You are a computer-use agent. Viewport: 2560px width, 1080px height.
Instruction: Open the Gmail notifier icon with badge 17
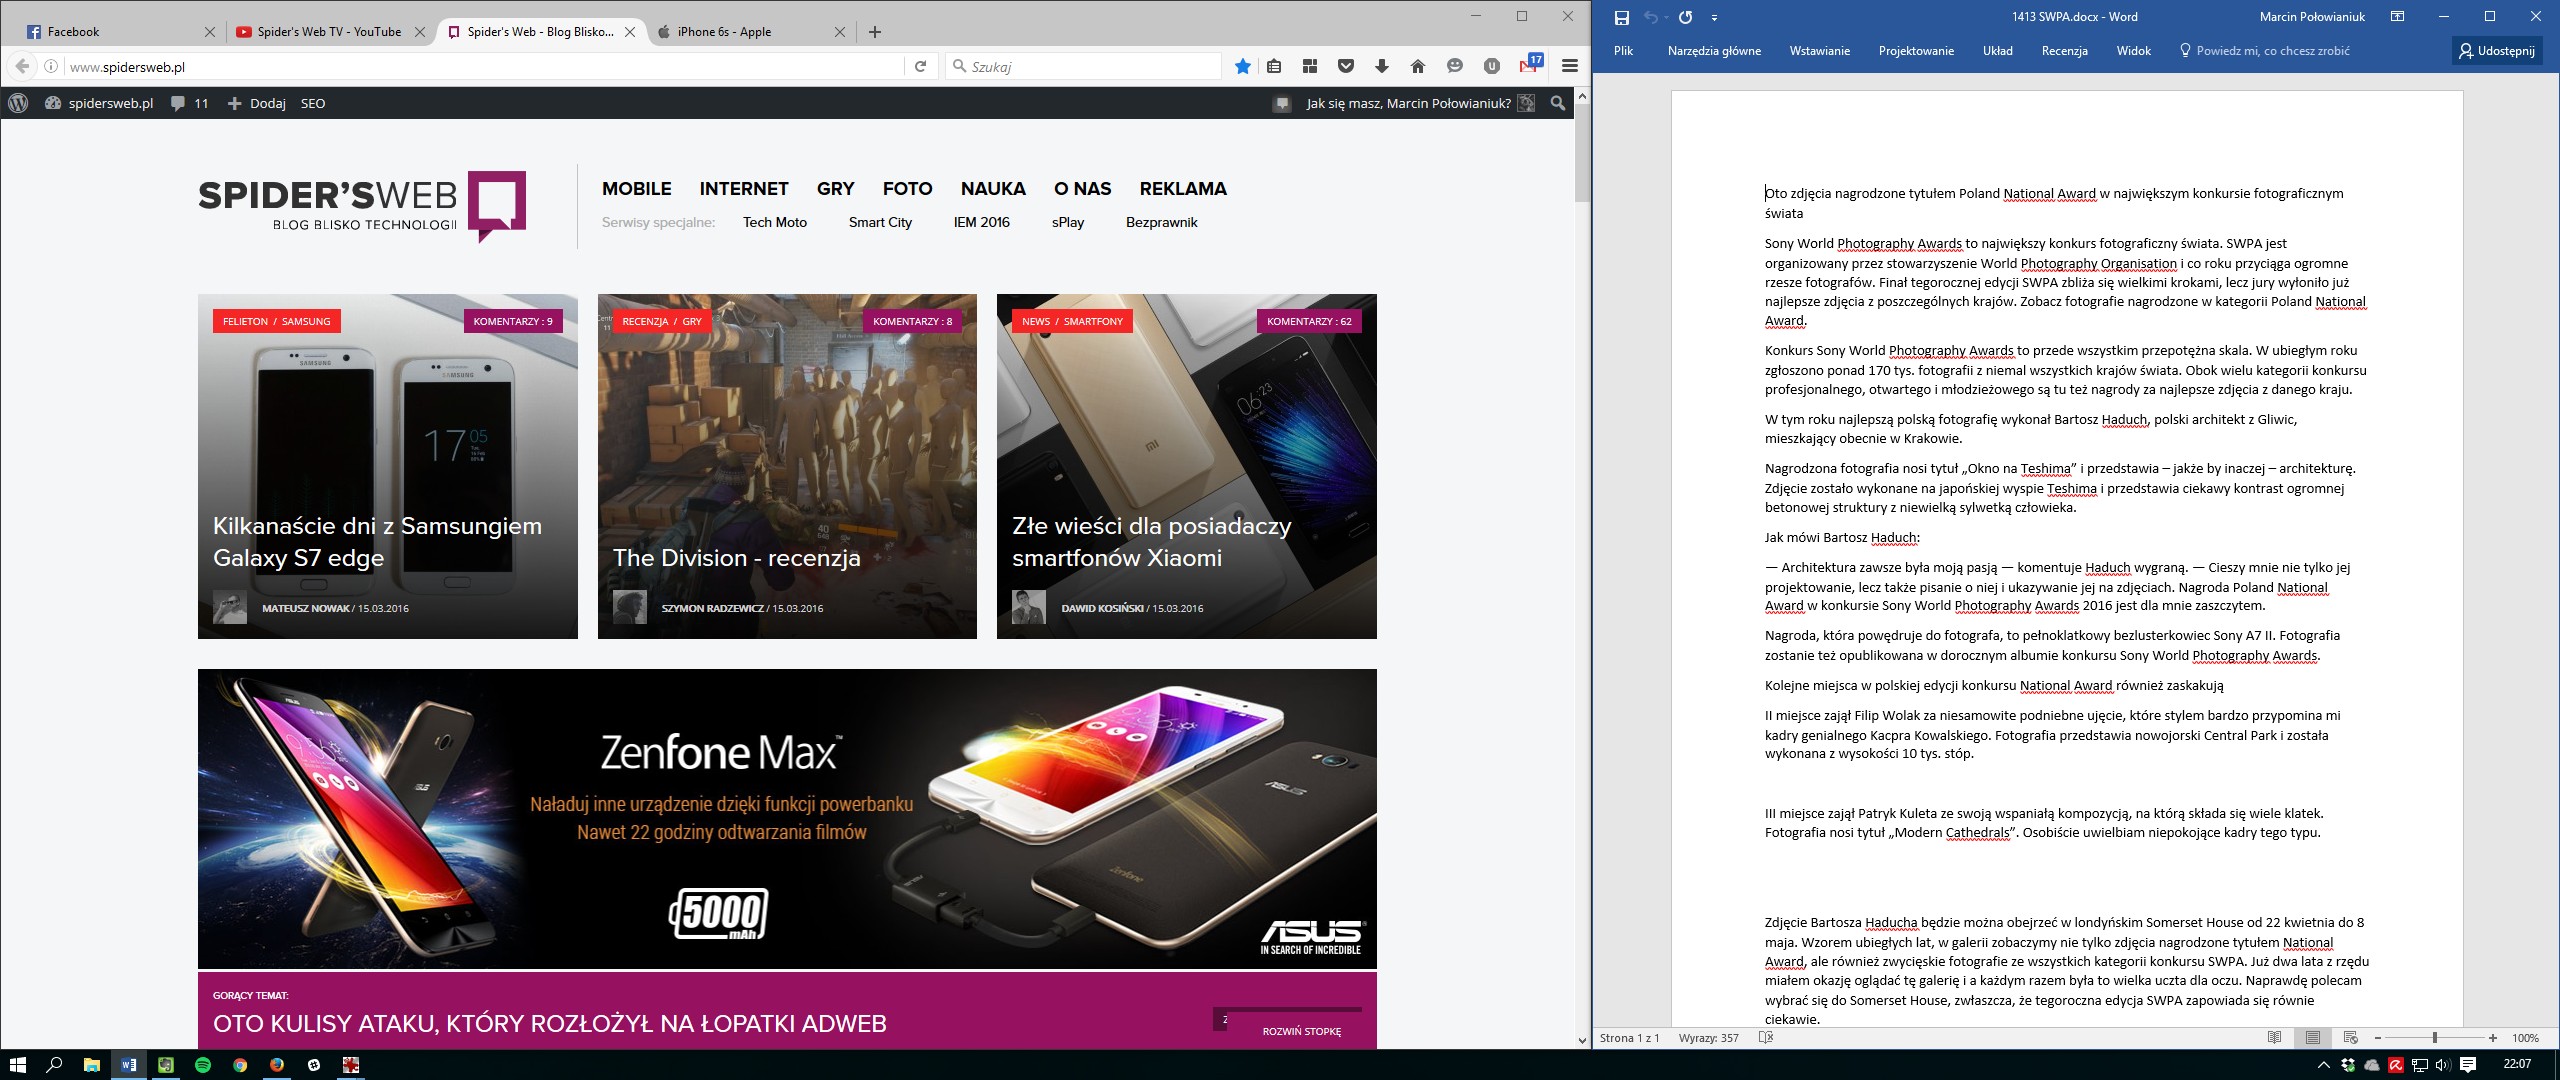click(1531, 64)
